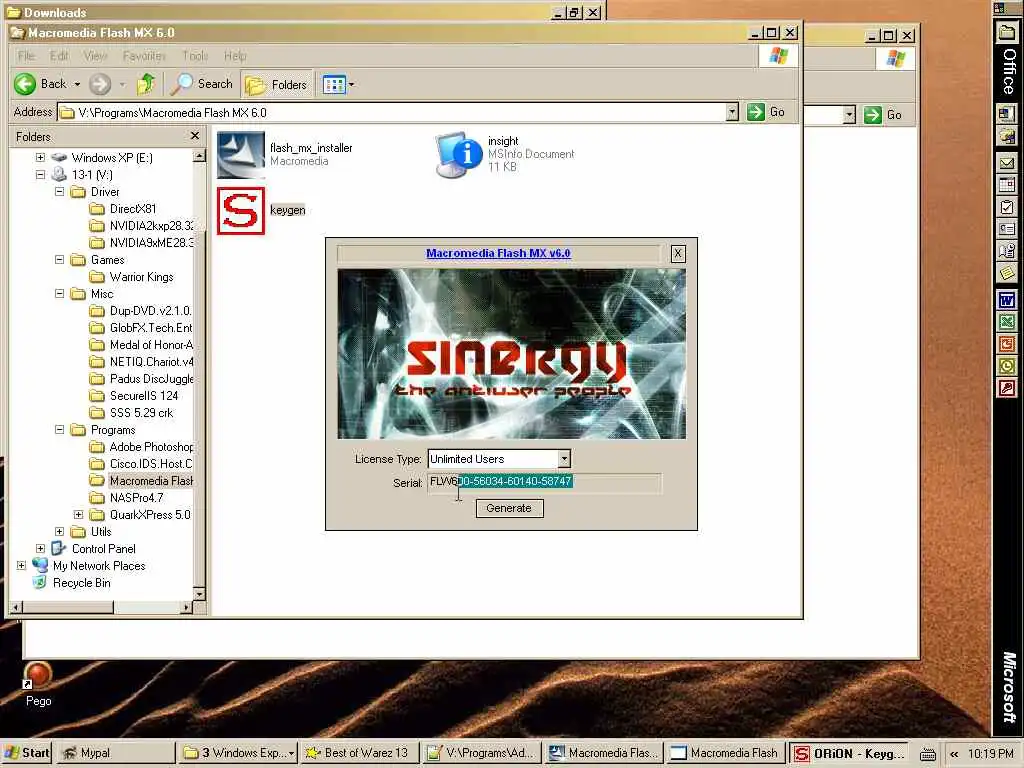Click the Sinergy banner image in dialog
This screenshot has height=768, width=1024.
[511, 353]
